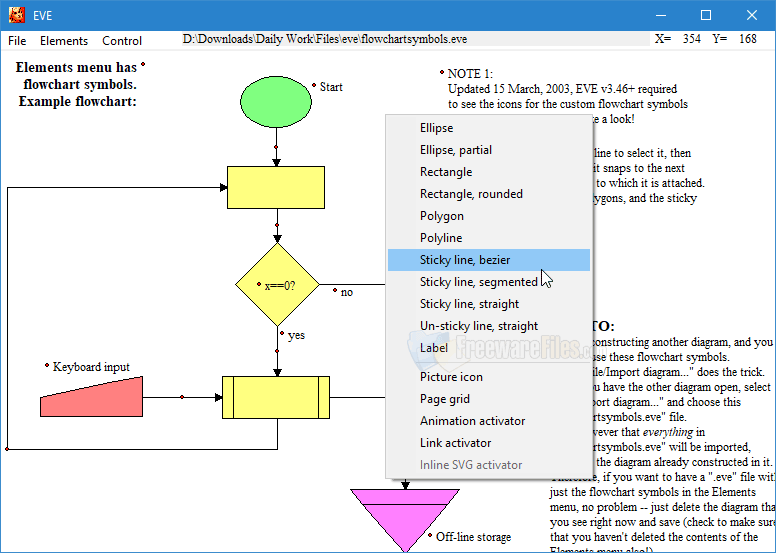Image resolution: width=776 pixels, height=553 pixels.
Task: Click the "Start" label text
Action: (x=331, y=87)
